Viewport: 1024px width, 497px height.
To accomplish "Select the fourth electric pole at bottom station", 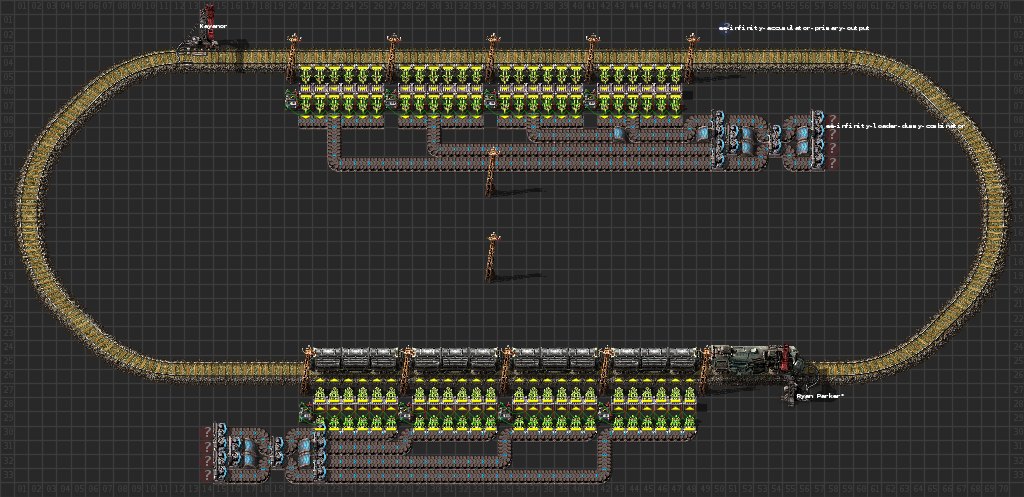I will click(x=607, y=370).
